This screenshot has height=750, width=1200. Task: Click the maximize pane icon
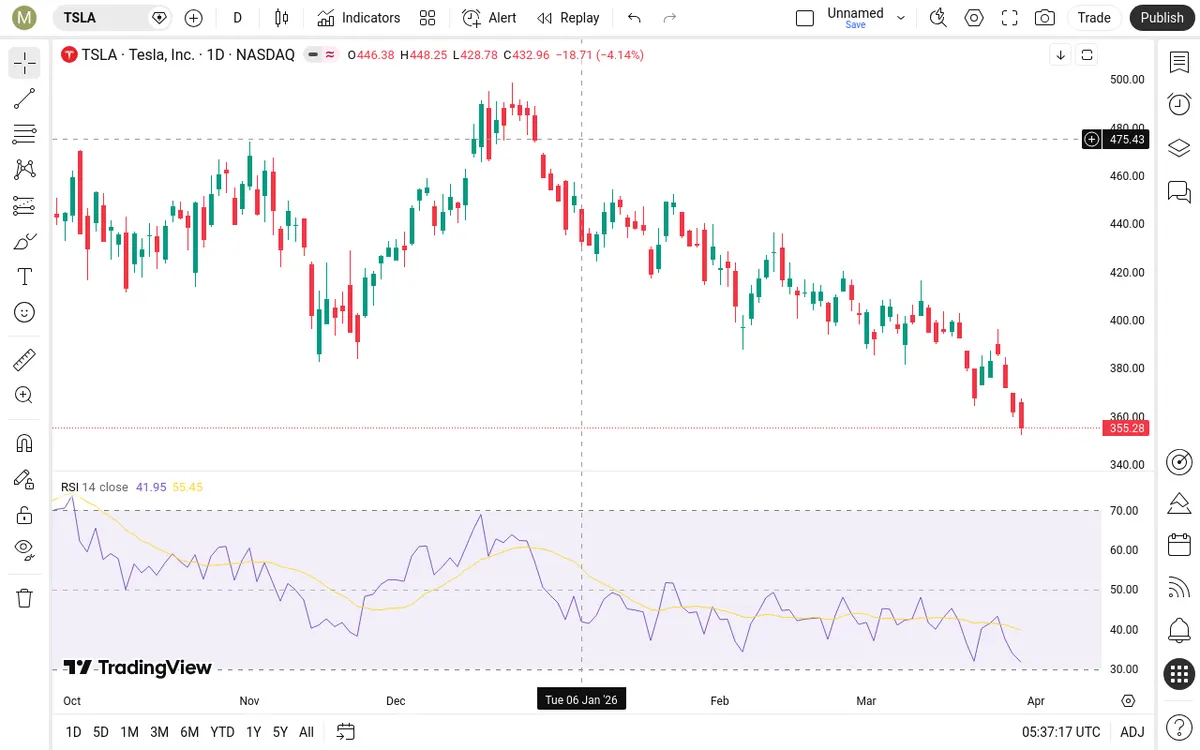(x=1087, y=55)
